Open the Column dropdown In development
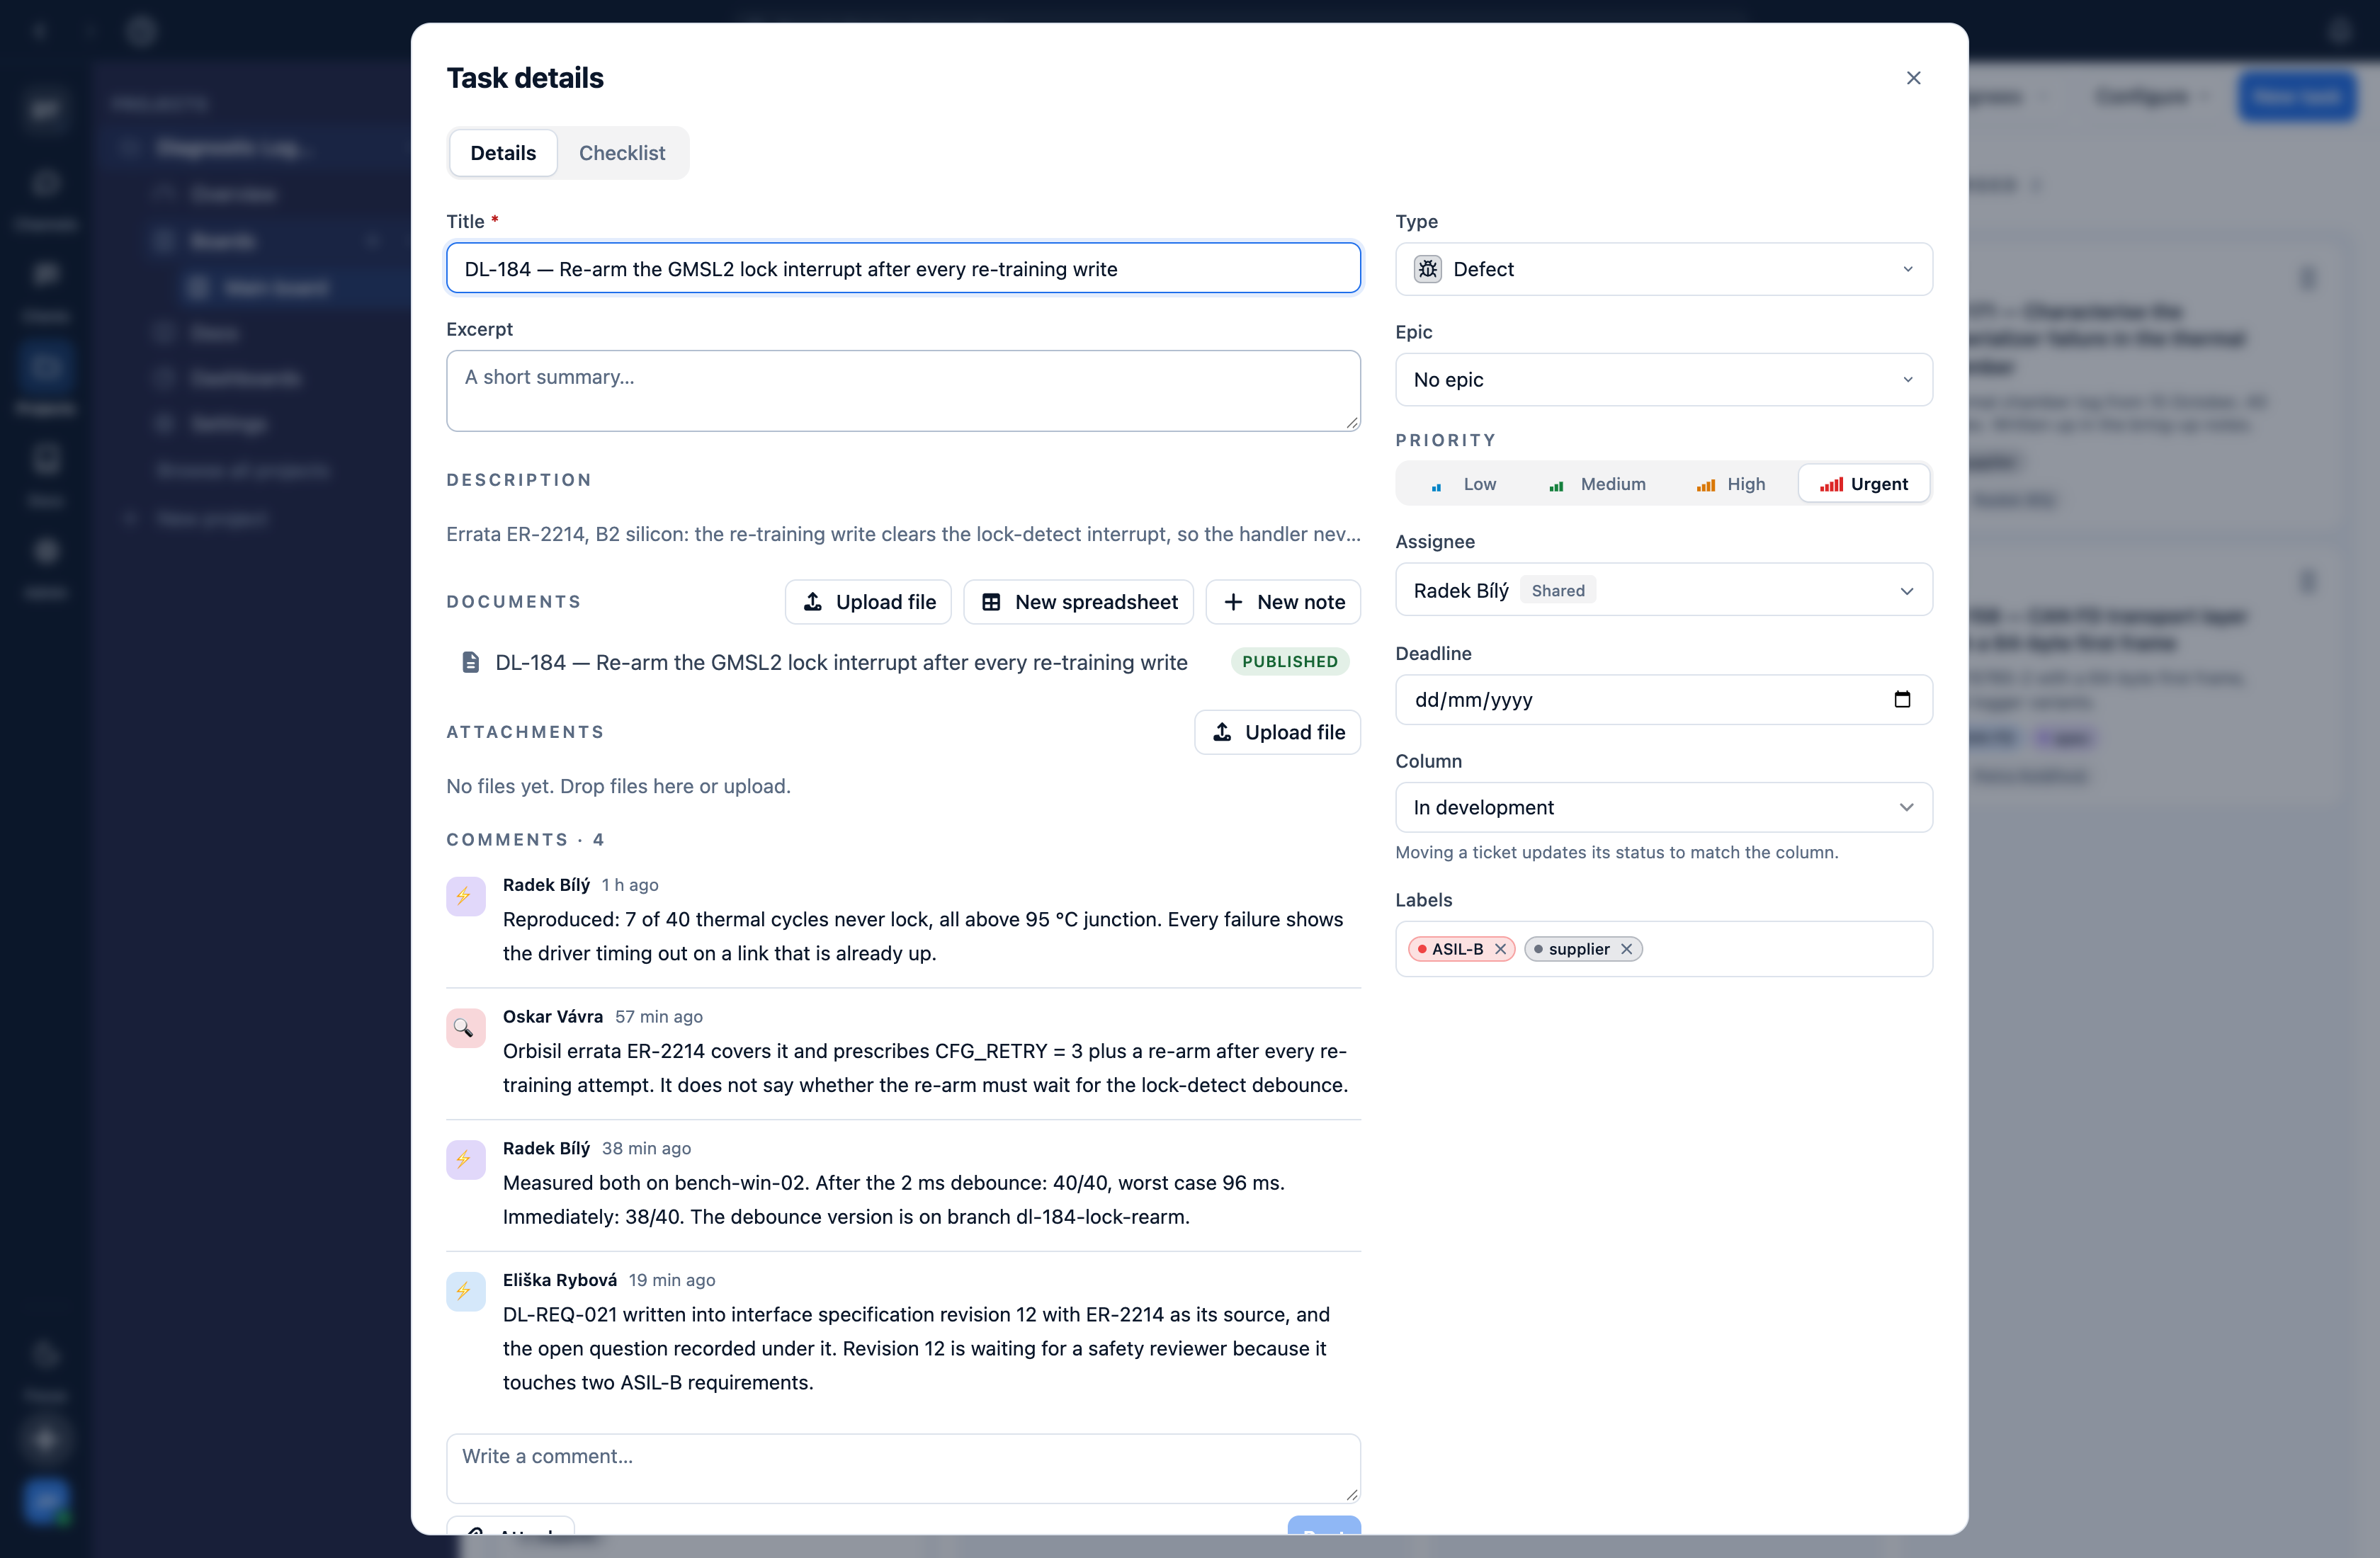The height and width of the screenshot is (1558, 2380). [x=1663, y=807]
